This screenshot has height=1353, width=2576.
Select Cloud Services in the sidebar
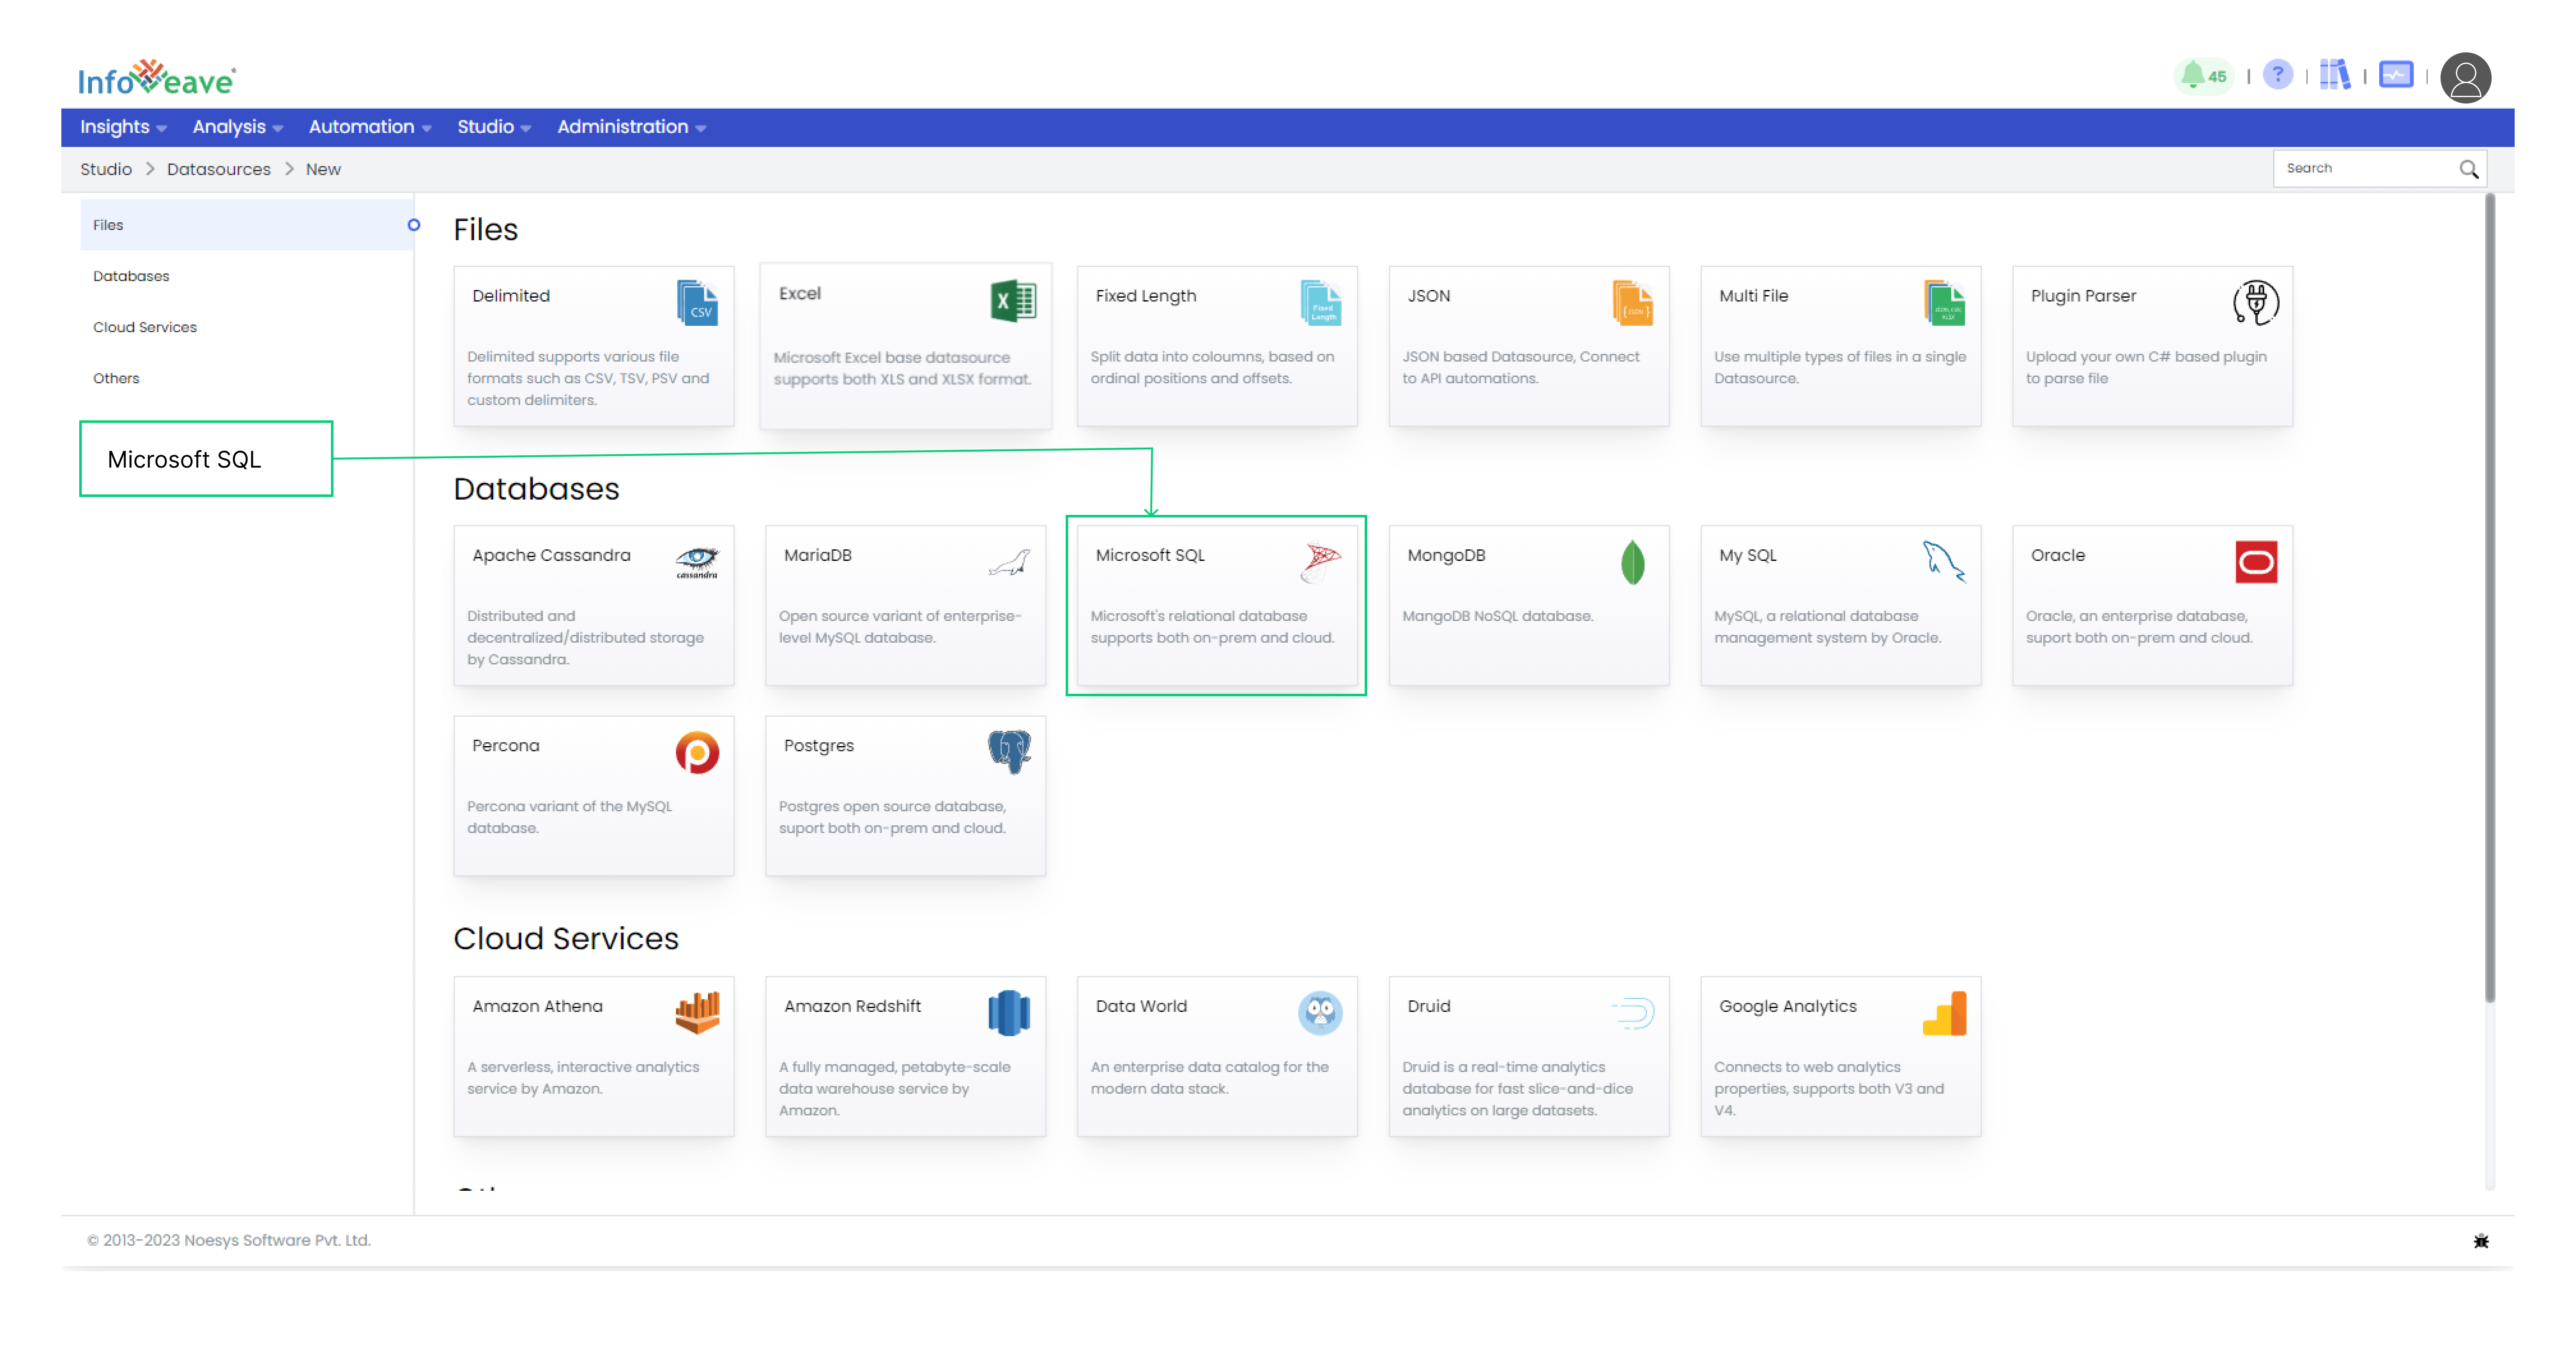(246, 327)
